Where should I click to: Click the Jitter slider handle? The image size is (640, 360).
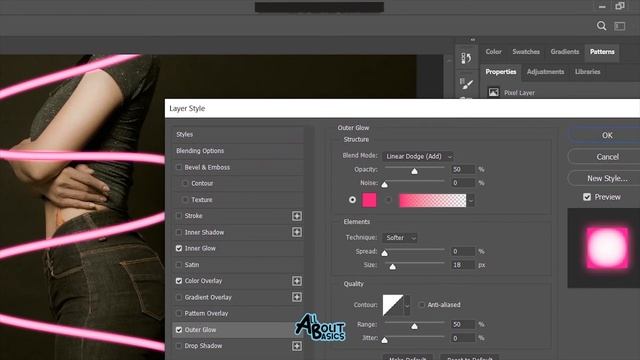pos(384,340)
